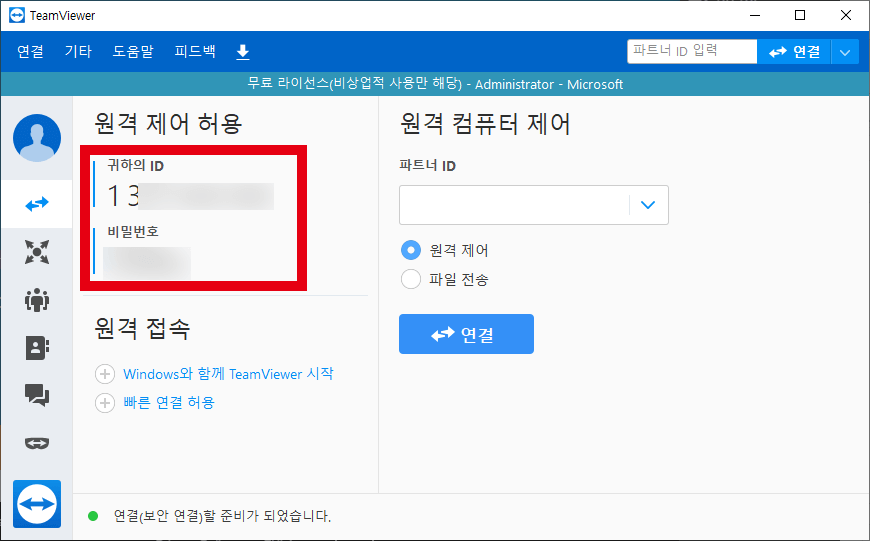The image size is (870, 541).
Task: Open the Remote Management sidebar icon
Action: tap(37, 252)
